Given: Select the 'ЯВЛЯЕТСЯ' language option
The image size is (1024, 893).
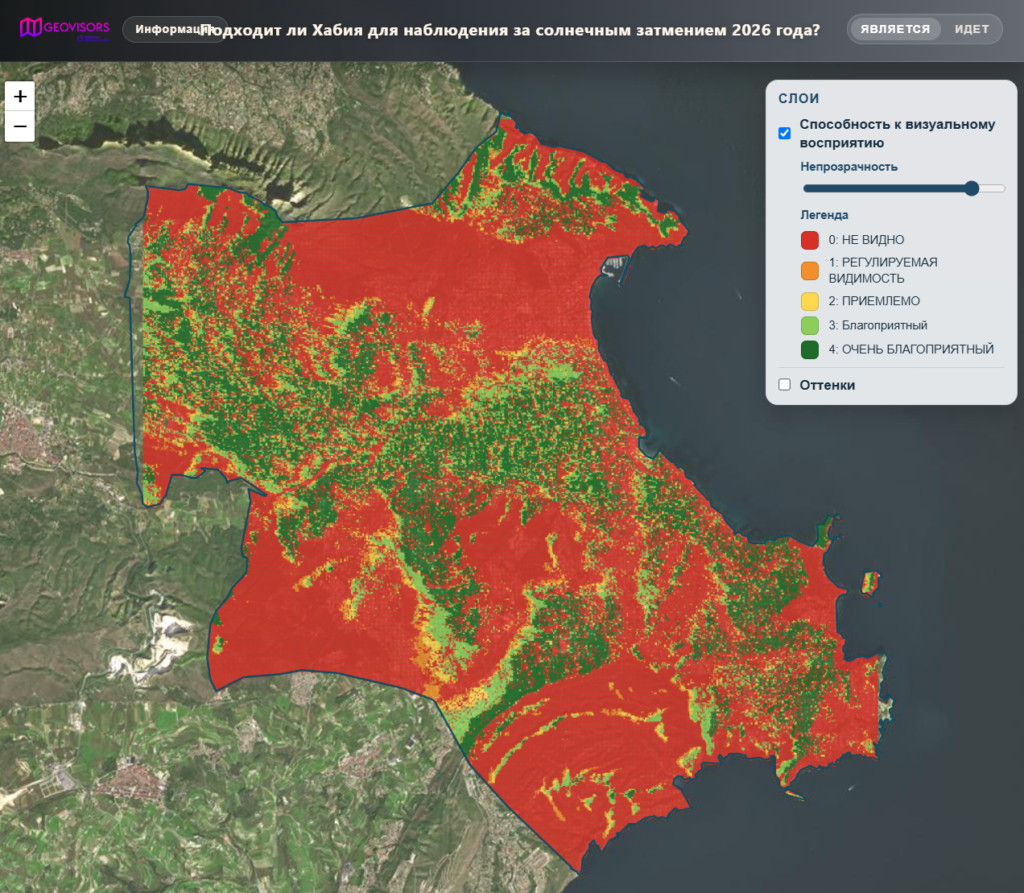Looking at the screenshot, I should [x=895, y=29].
